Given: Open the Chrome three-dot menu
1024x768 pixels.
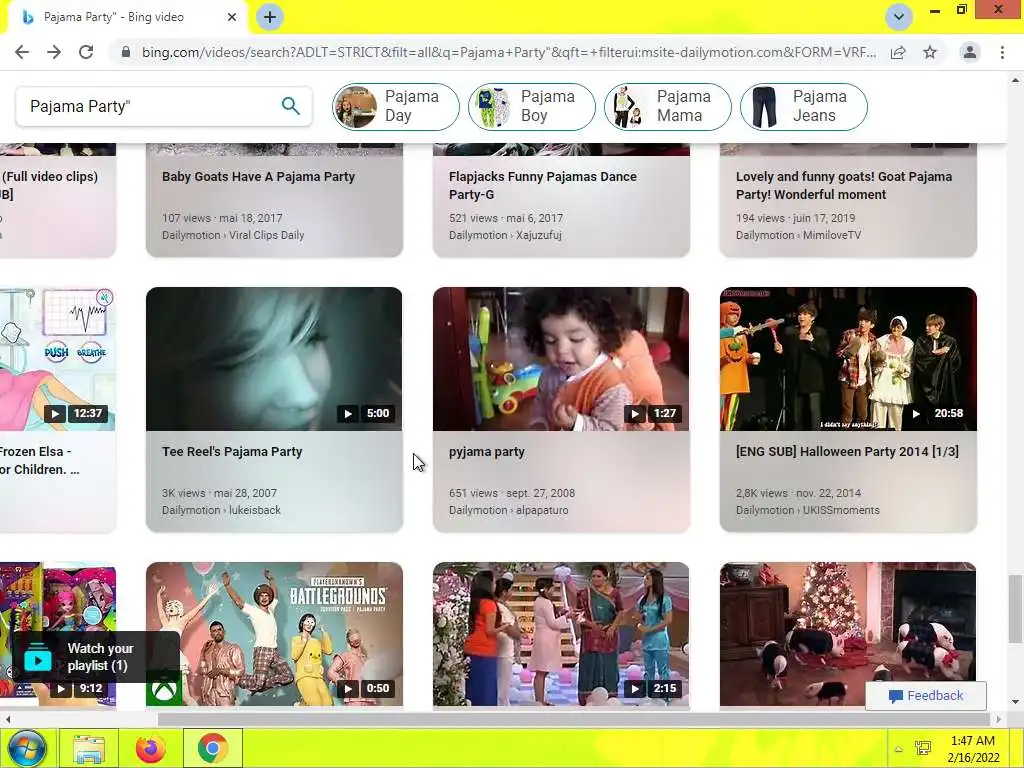Looking at the screenshot, I should click(x=1002, y=52).
